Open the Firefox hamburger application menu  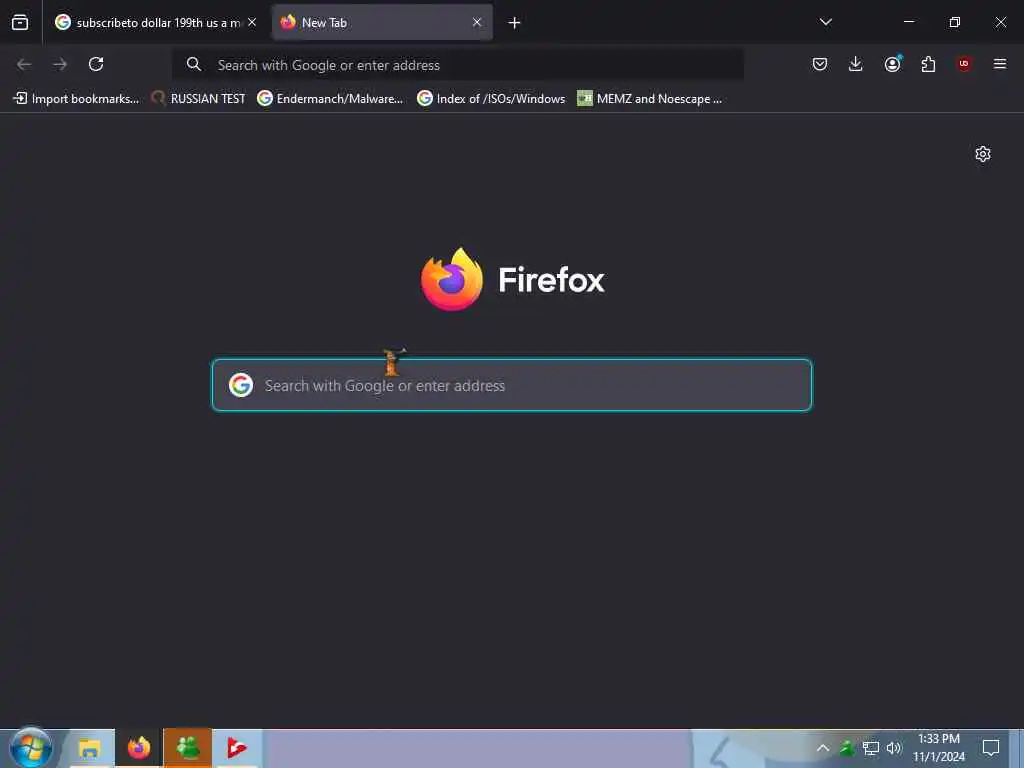click(x=1000, y=64)
